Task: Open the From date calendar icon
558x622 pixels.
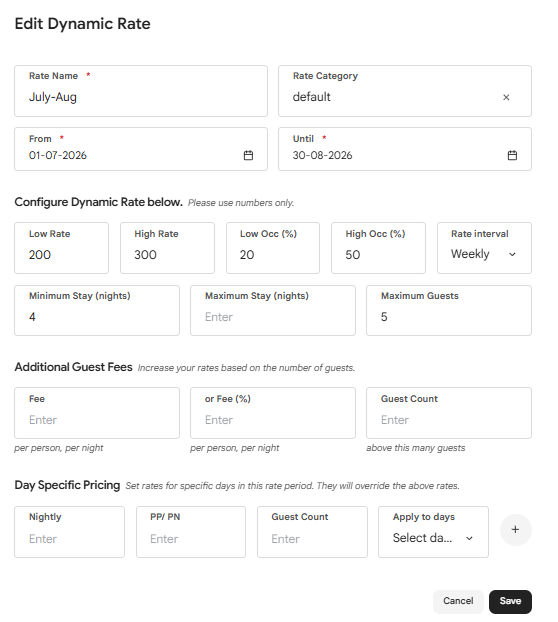Action: 248,155
